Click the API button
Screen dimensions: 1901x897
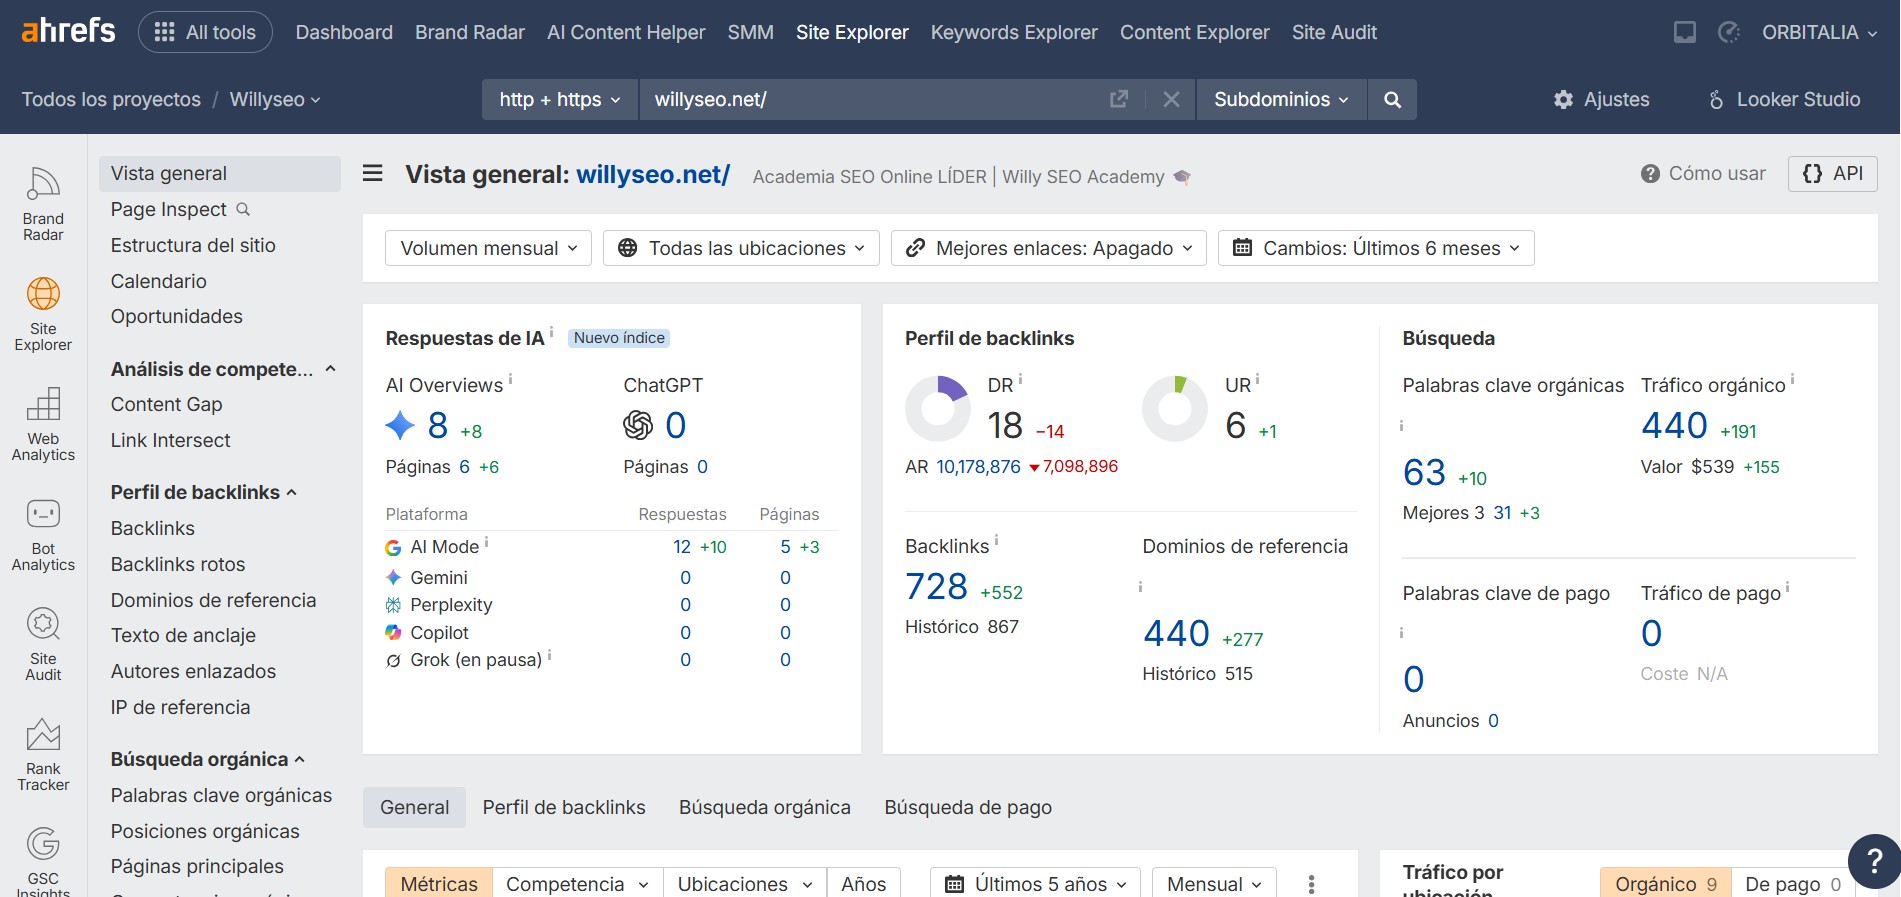(1832, 173)
